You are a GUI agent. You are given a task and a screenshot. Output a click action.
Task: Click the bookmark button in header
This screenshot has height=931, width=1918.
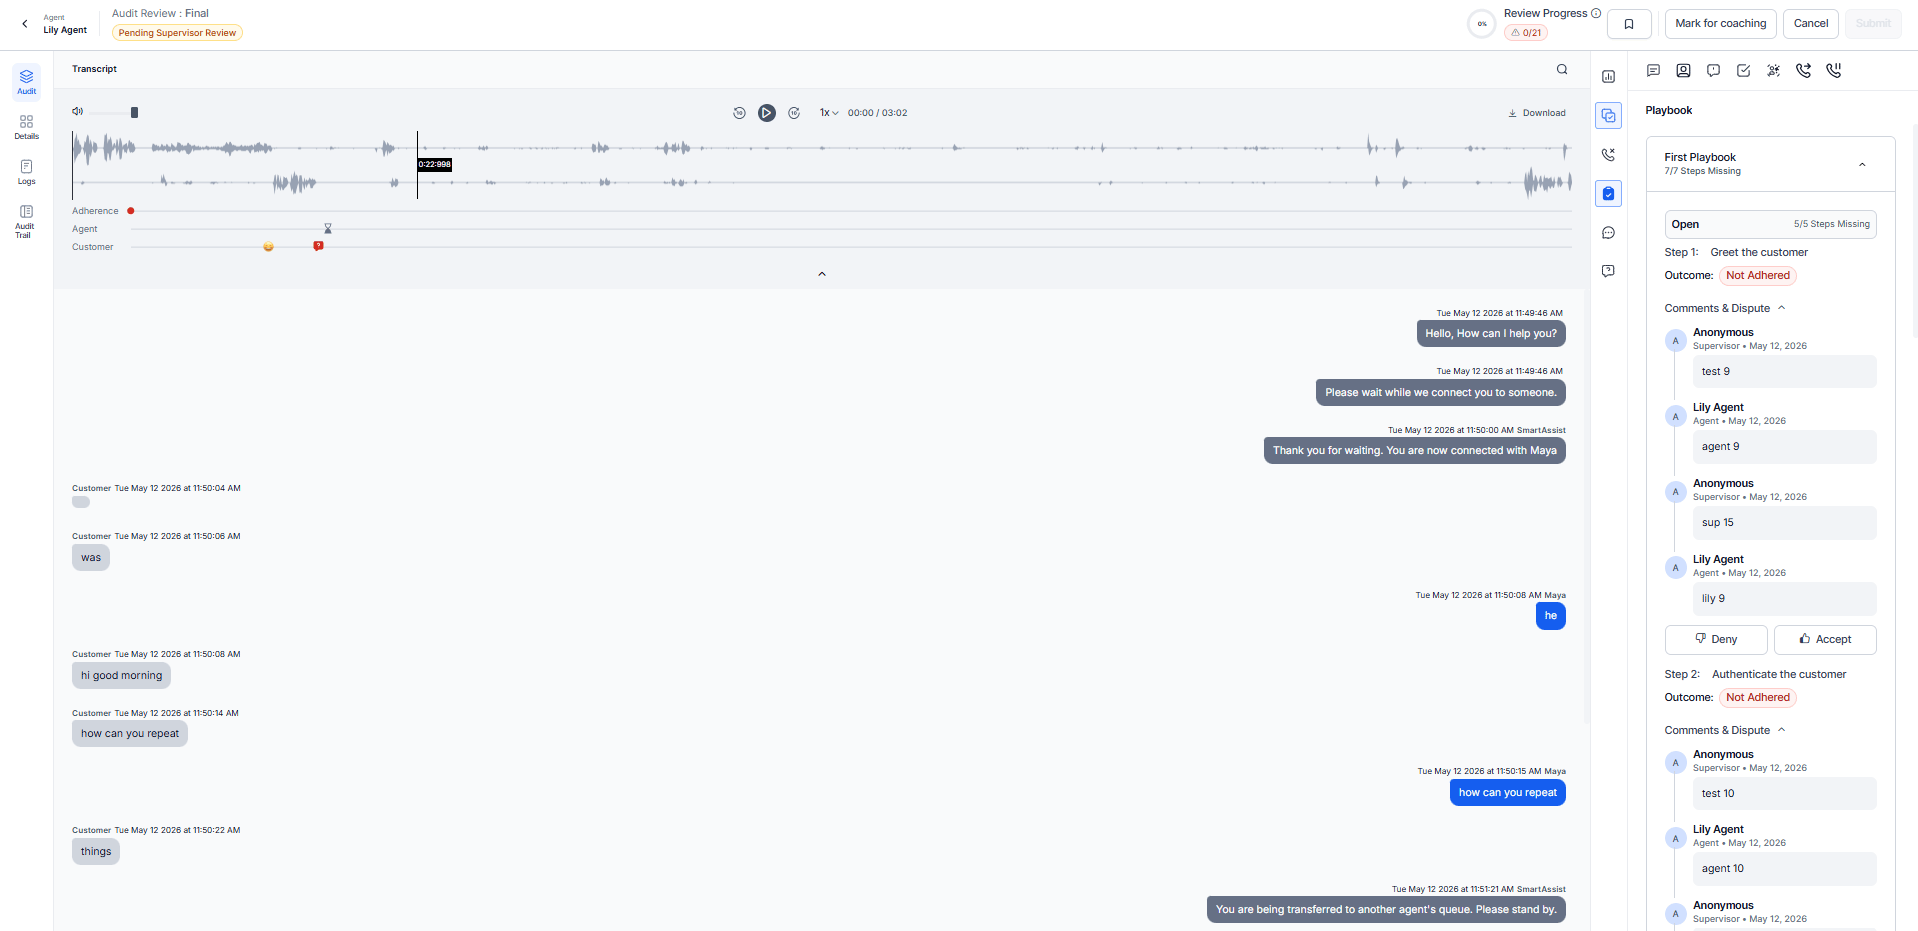point(1629,24)
